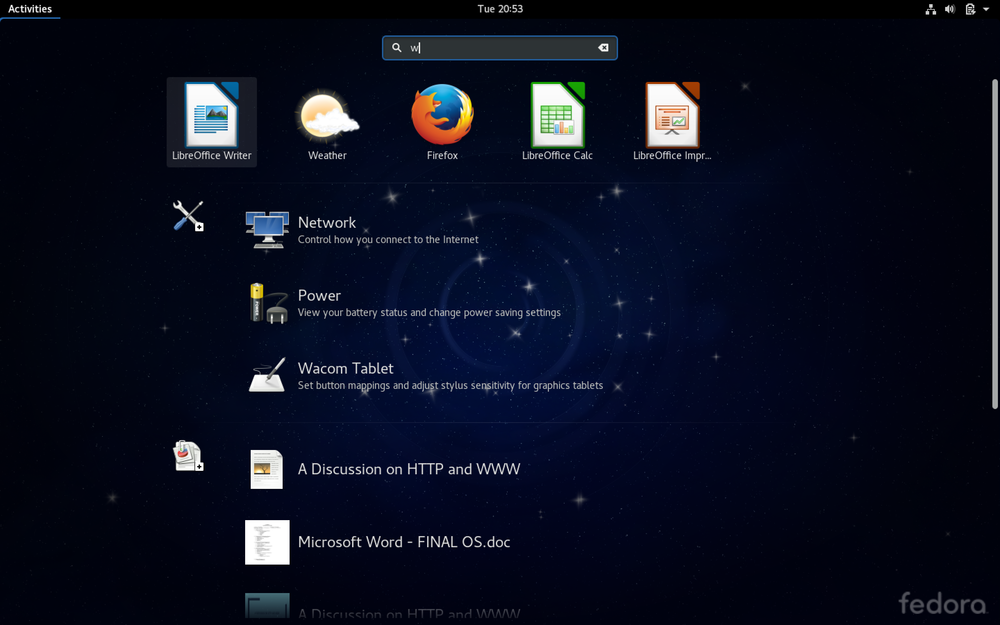Launch the Weather application

pyautogui.click(x=327, y=121)
